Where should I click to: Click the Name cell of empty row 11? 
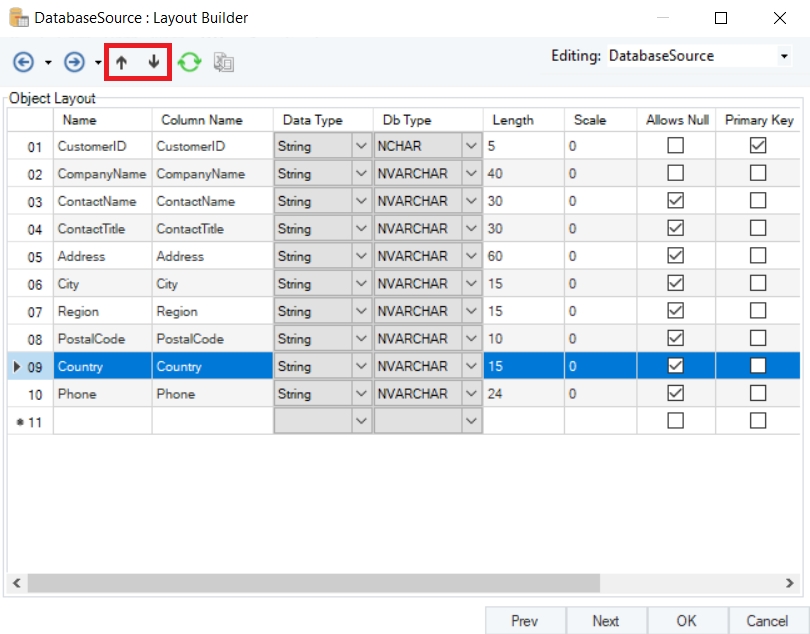click(x=102, y=422)
